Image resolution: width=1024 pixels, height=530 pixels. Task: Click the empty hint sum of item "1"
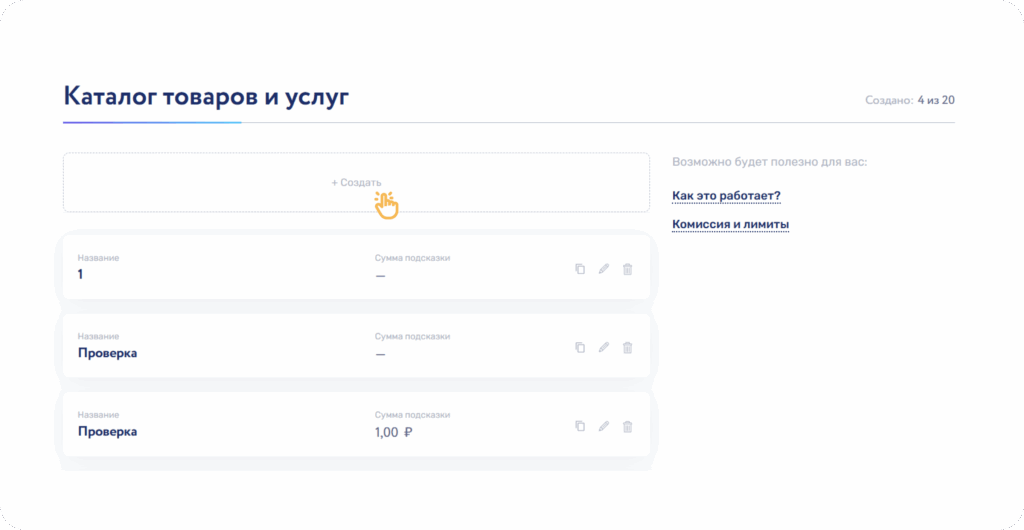point(380,275)
